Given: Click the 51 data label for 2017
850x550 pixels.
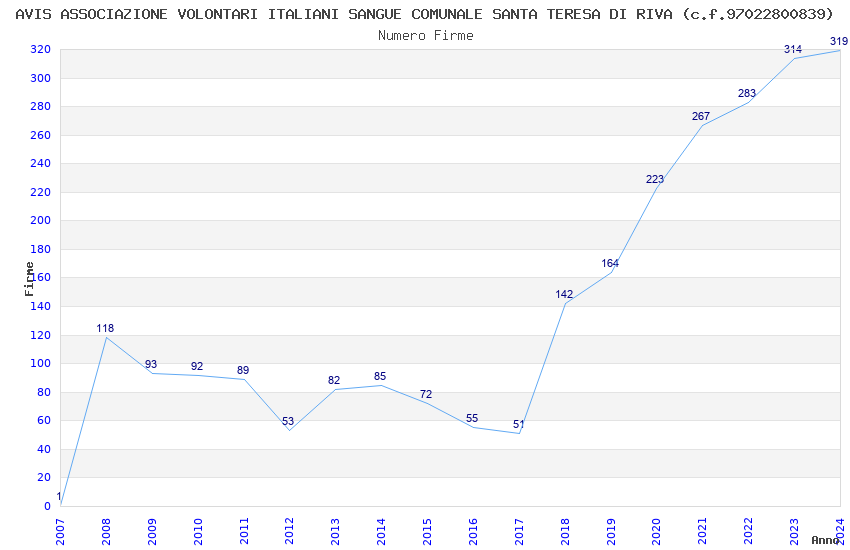Looking at the screenshot, I should 519,424.
